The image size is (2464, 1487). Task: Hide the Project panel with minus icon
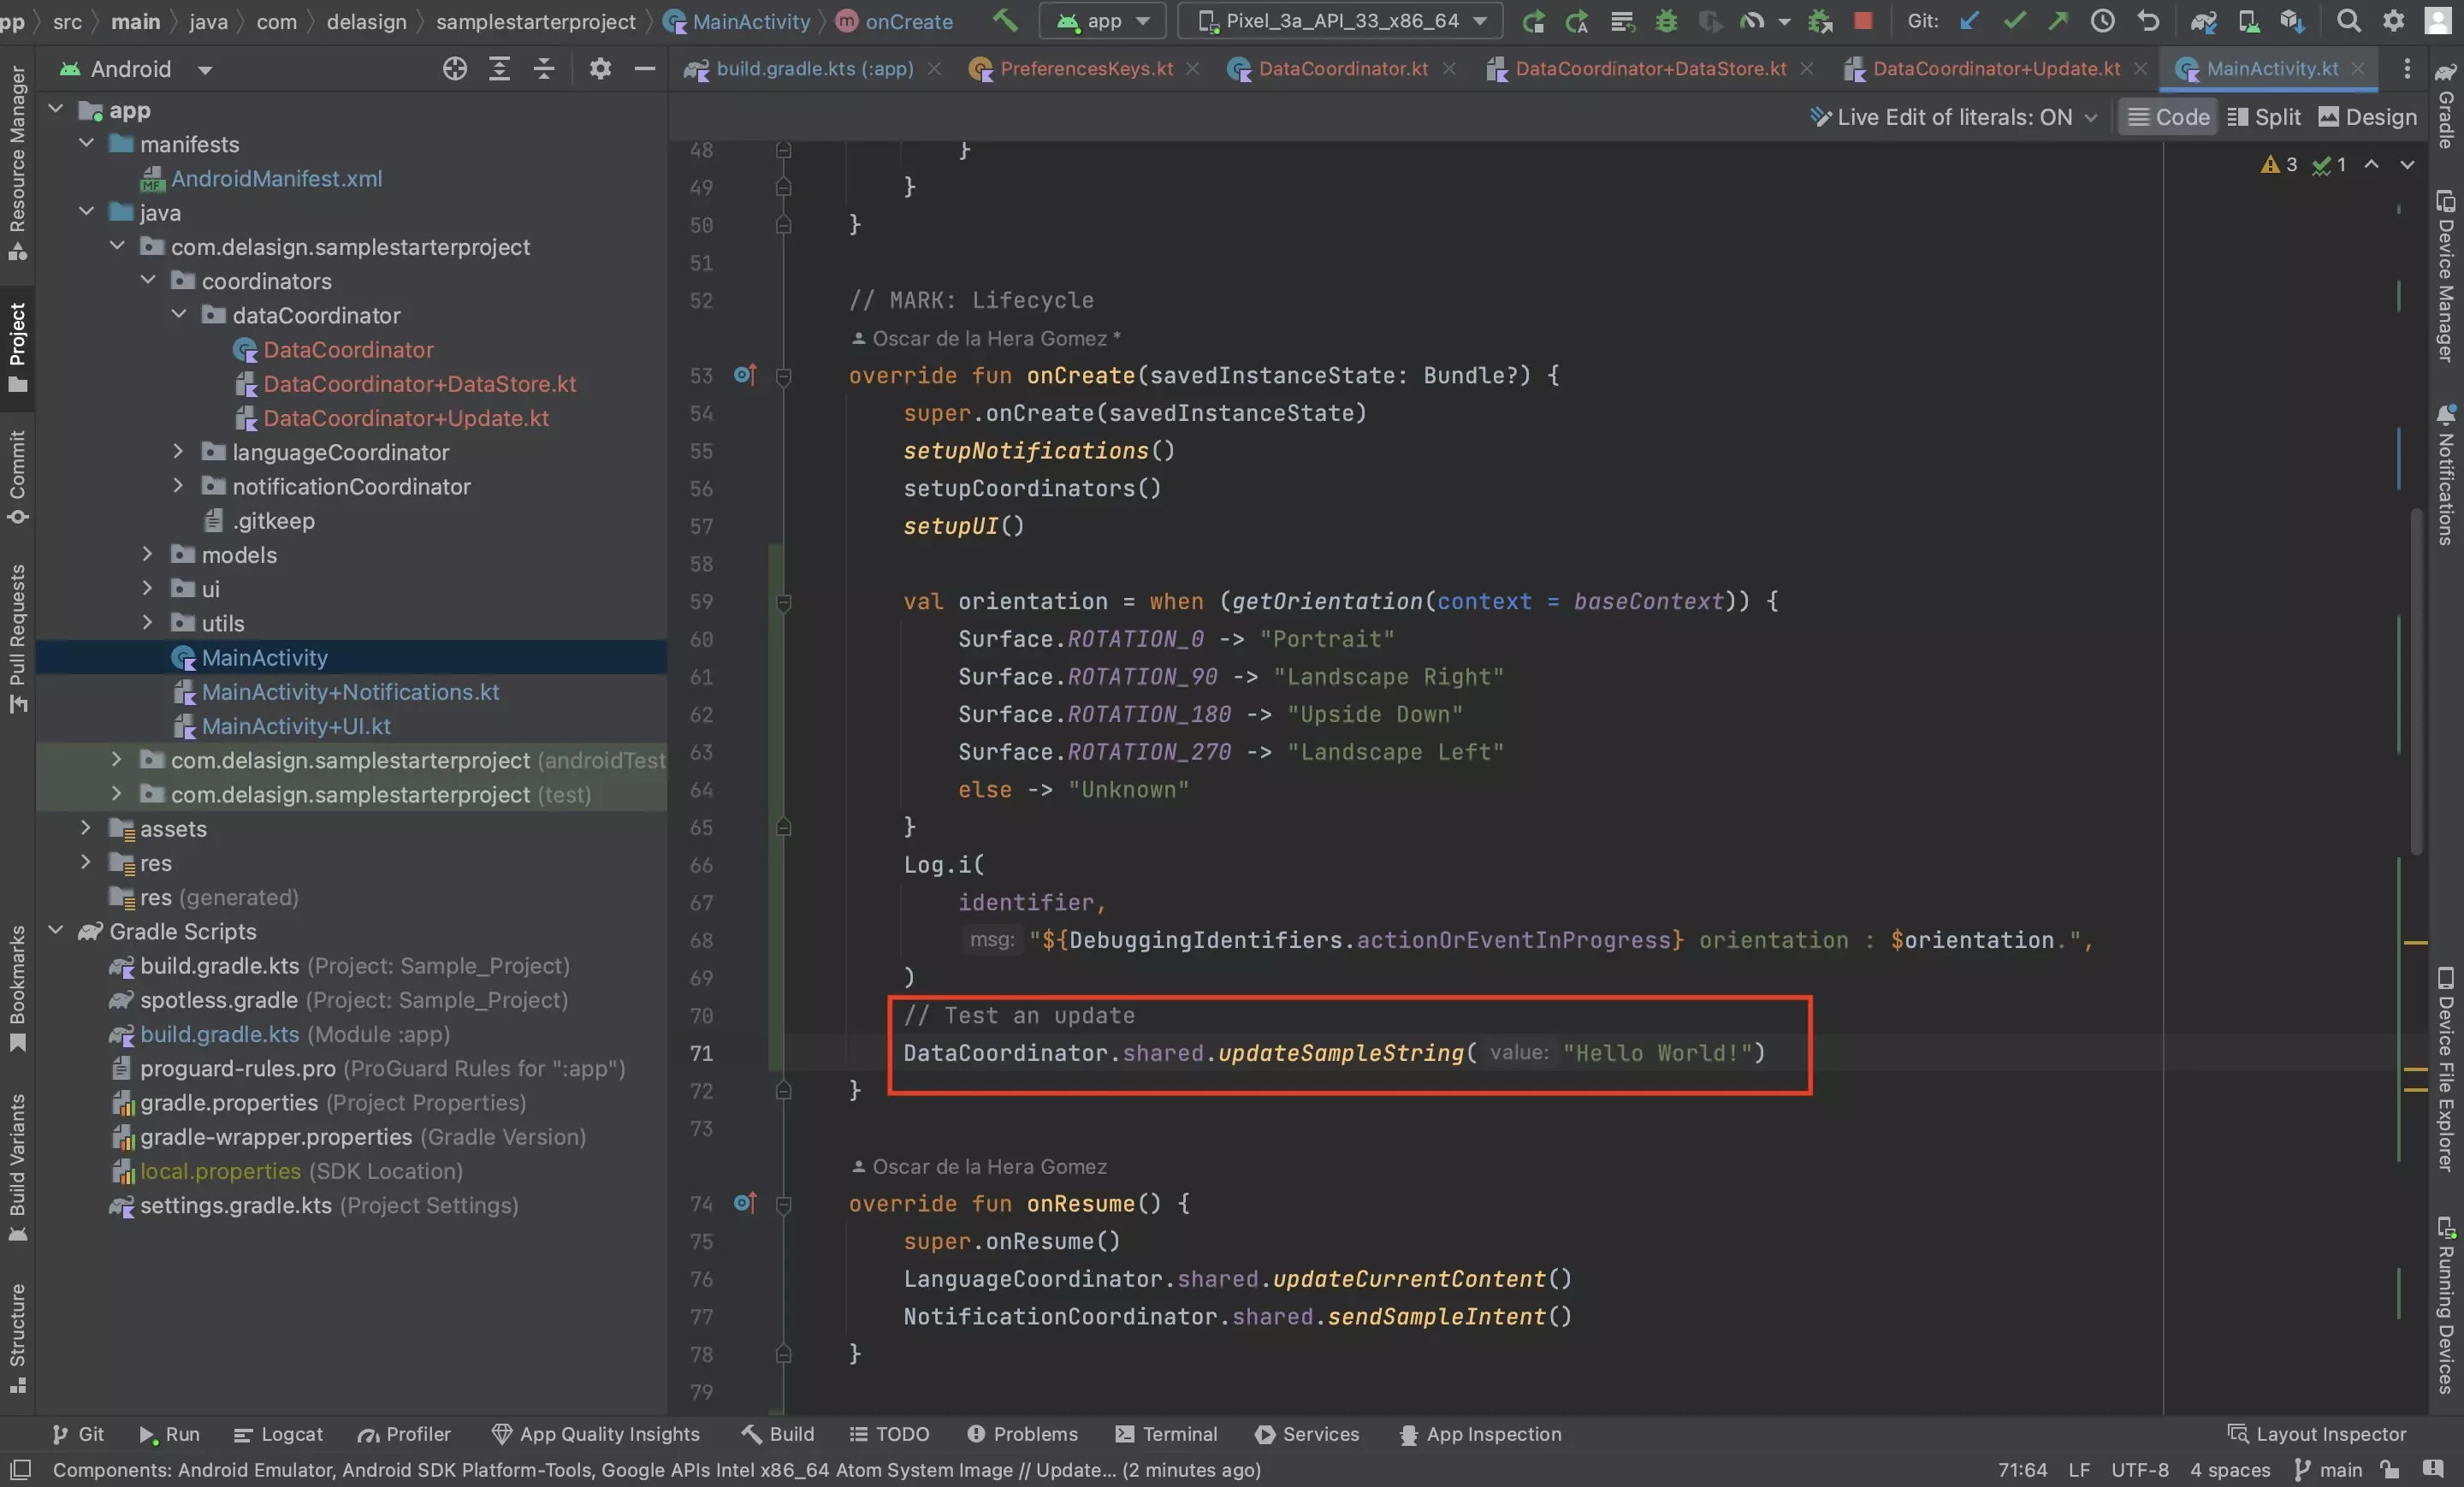[645, 68]
